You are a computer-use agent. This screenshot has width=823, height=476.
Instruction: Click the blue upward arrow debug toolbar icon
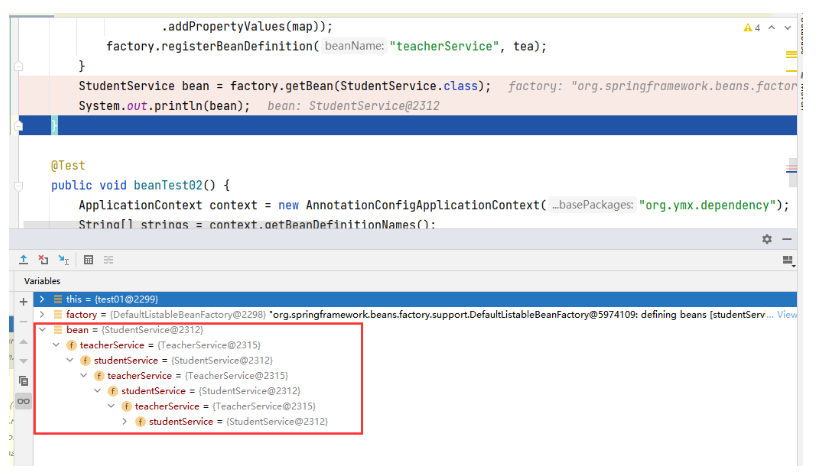[24, 260]
